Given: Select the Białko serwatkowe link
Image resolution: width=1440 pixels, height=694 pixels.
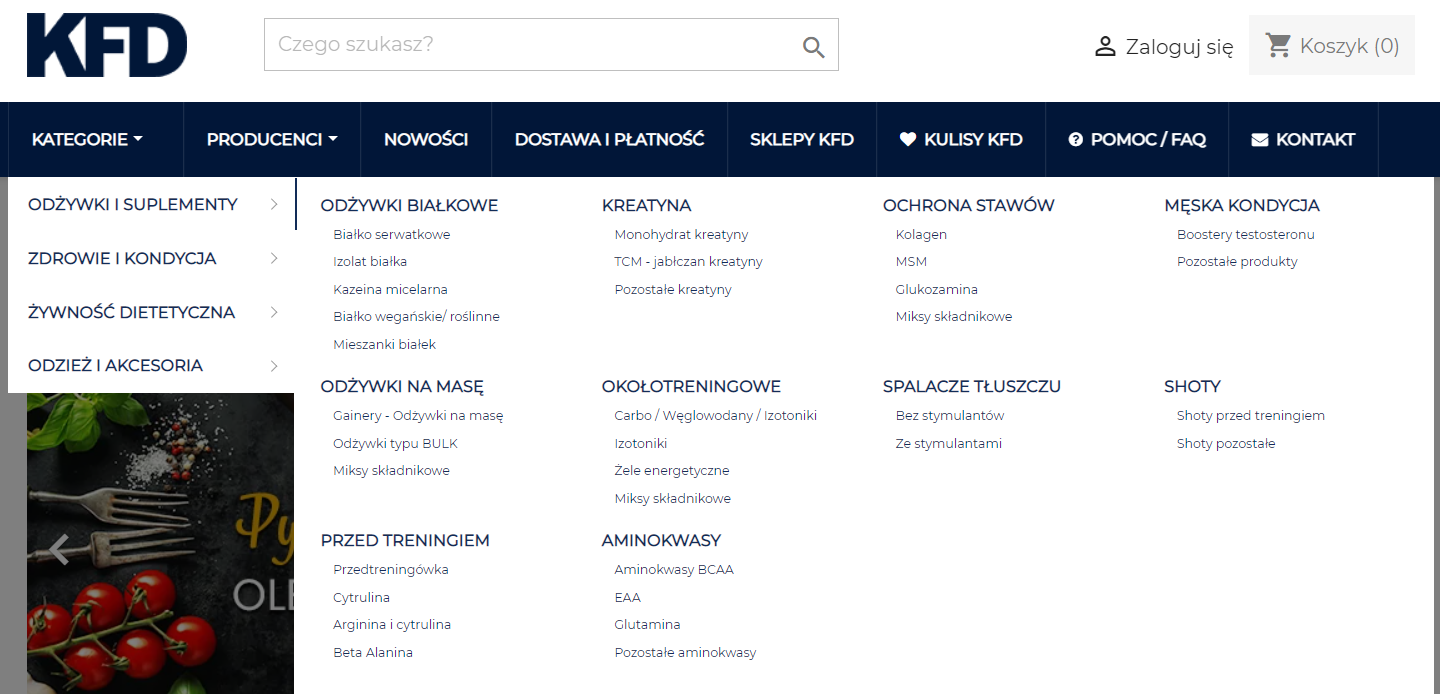Looking at the screenshot, I should pyautogui.click(x=392, y=235).
